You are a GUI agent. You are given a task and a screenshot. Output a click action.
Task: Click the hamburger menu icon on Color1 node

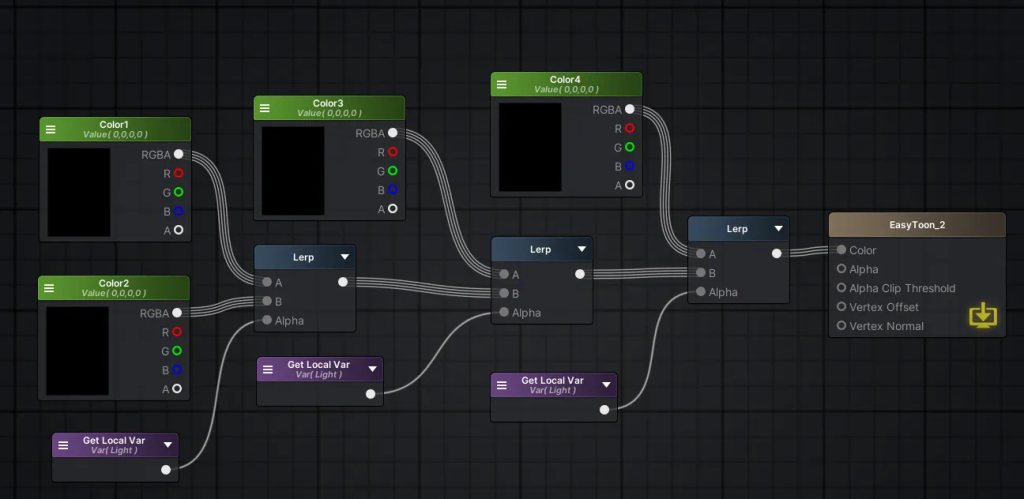[x=52, y=129]
